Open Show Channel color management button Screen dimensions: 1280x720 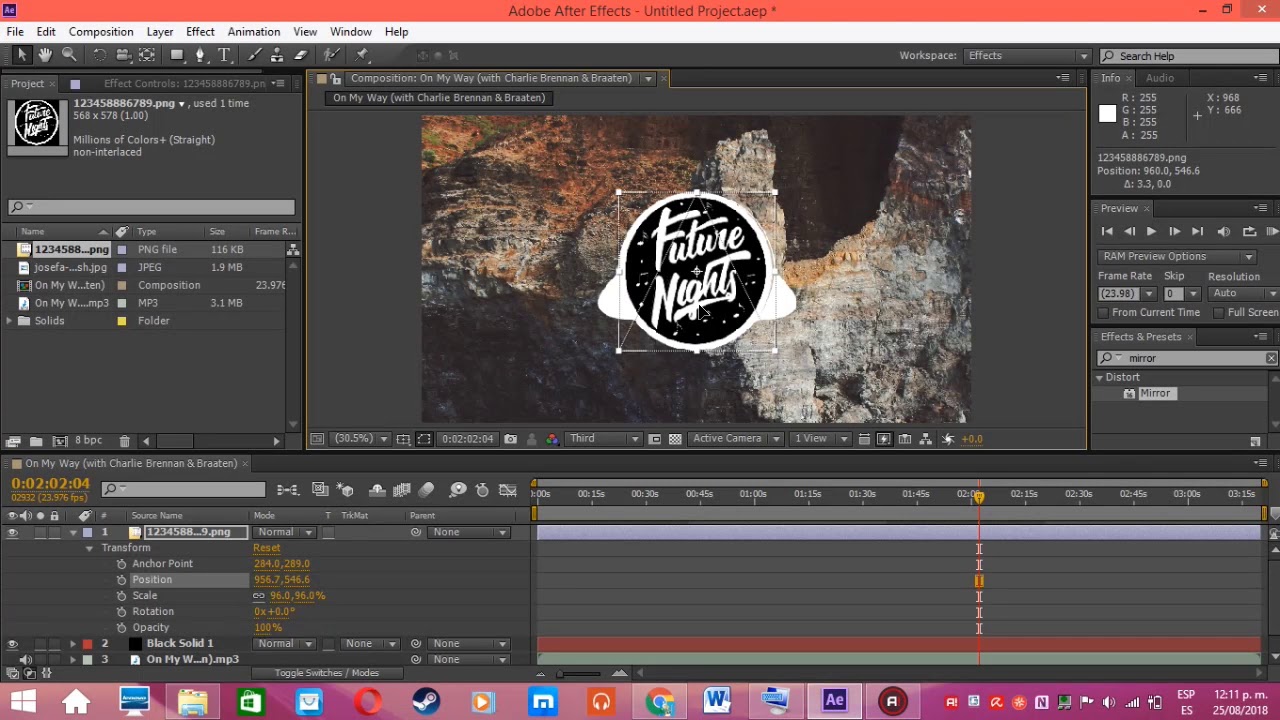click(x=552, y=439)
